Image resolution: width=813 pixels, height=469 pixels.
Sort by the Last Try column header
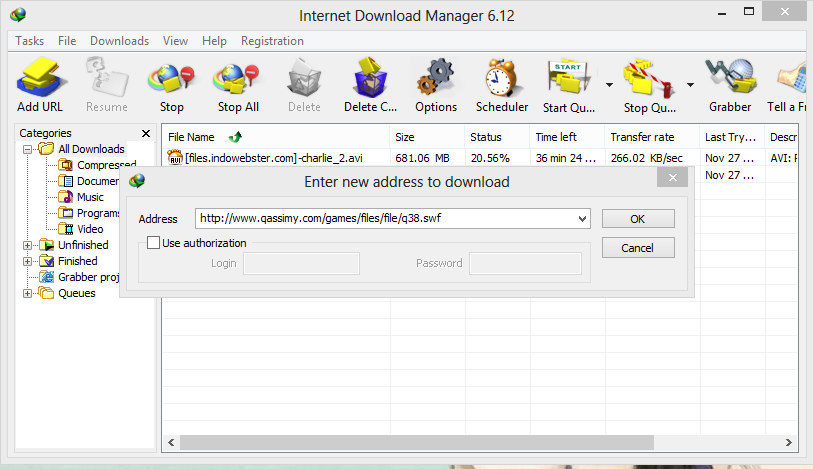click(x=732, y=137)
